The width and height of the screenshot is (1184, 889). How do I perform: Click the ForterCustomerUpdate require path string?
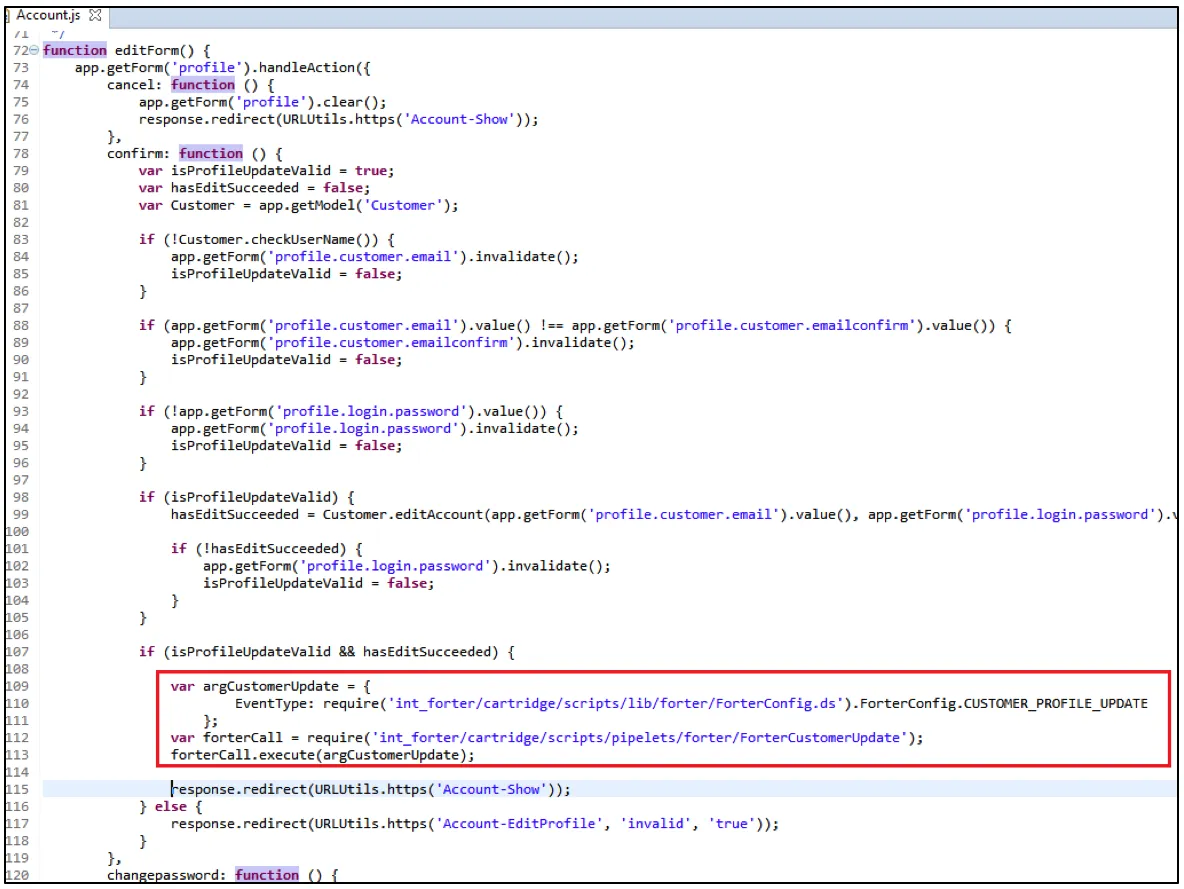(640, 738)
